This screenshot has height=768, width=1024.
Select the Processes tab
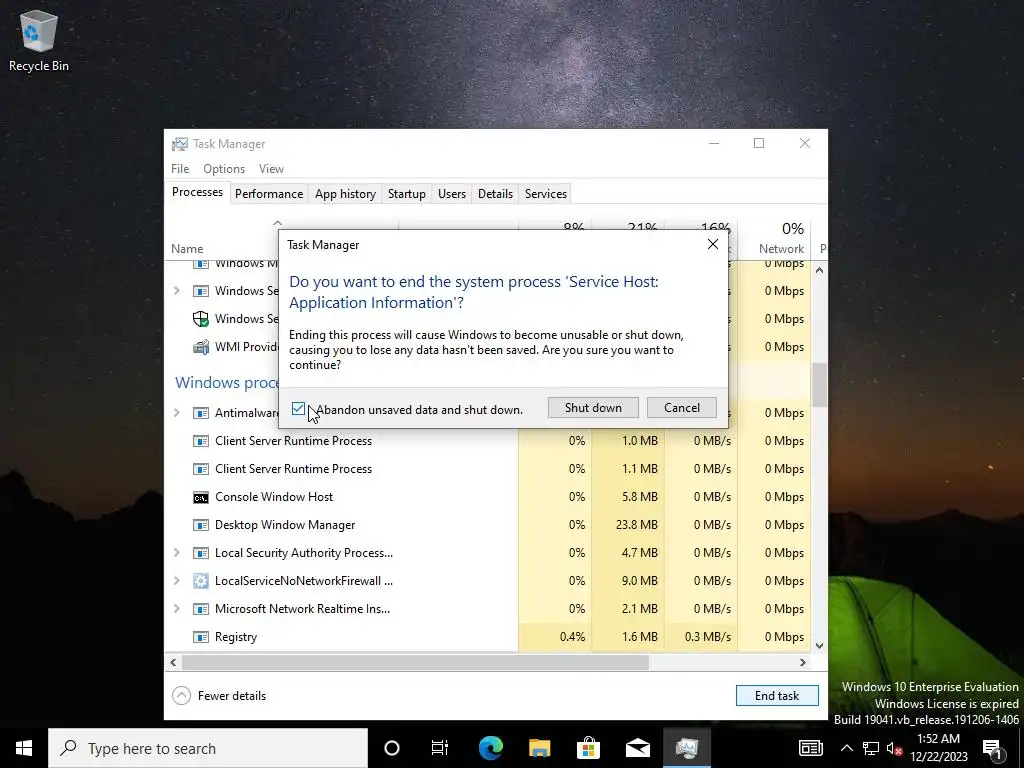point(197,192)
